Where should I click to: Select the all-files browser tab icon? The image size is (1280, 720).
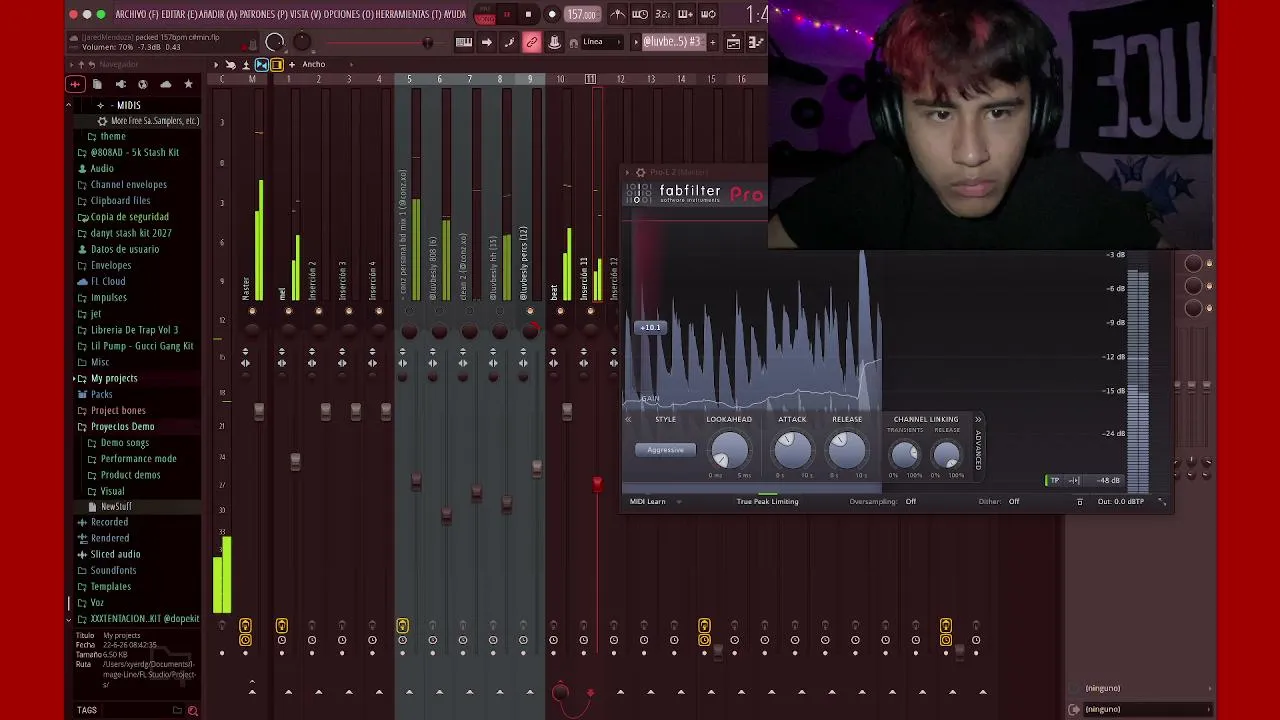pos(75,84)
